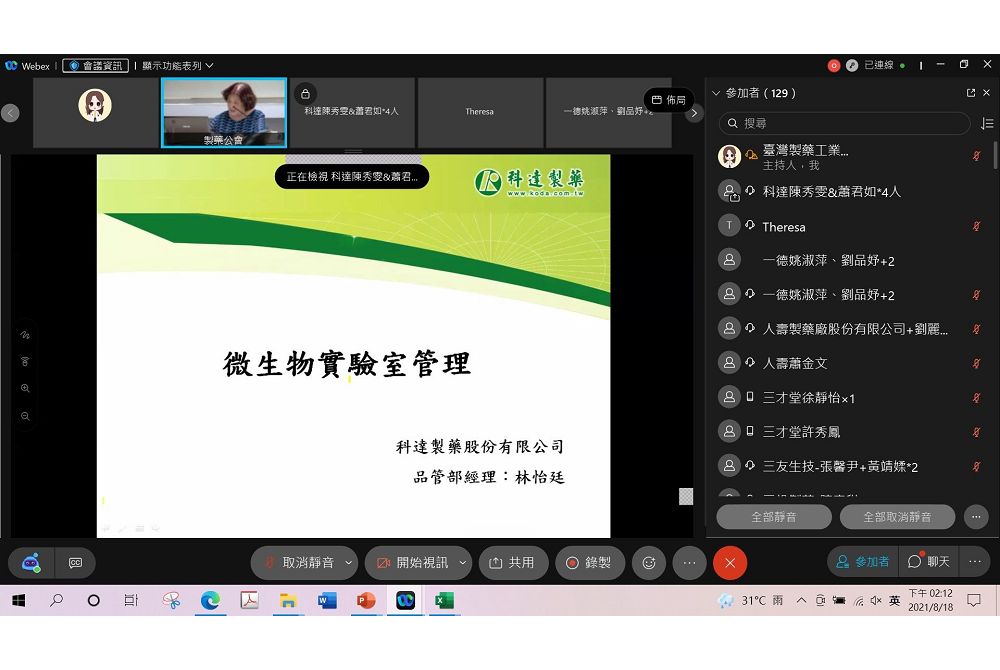The image size is (1000, 670).
Task: Click the recording indicator red icon
Action: (834, 66)
